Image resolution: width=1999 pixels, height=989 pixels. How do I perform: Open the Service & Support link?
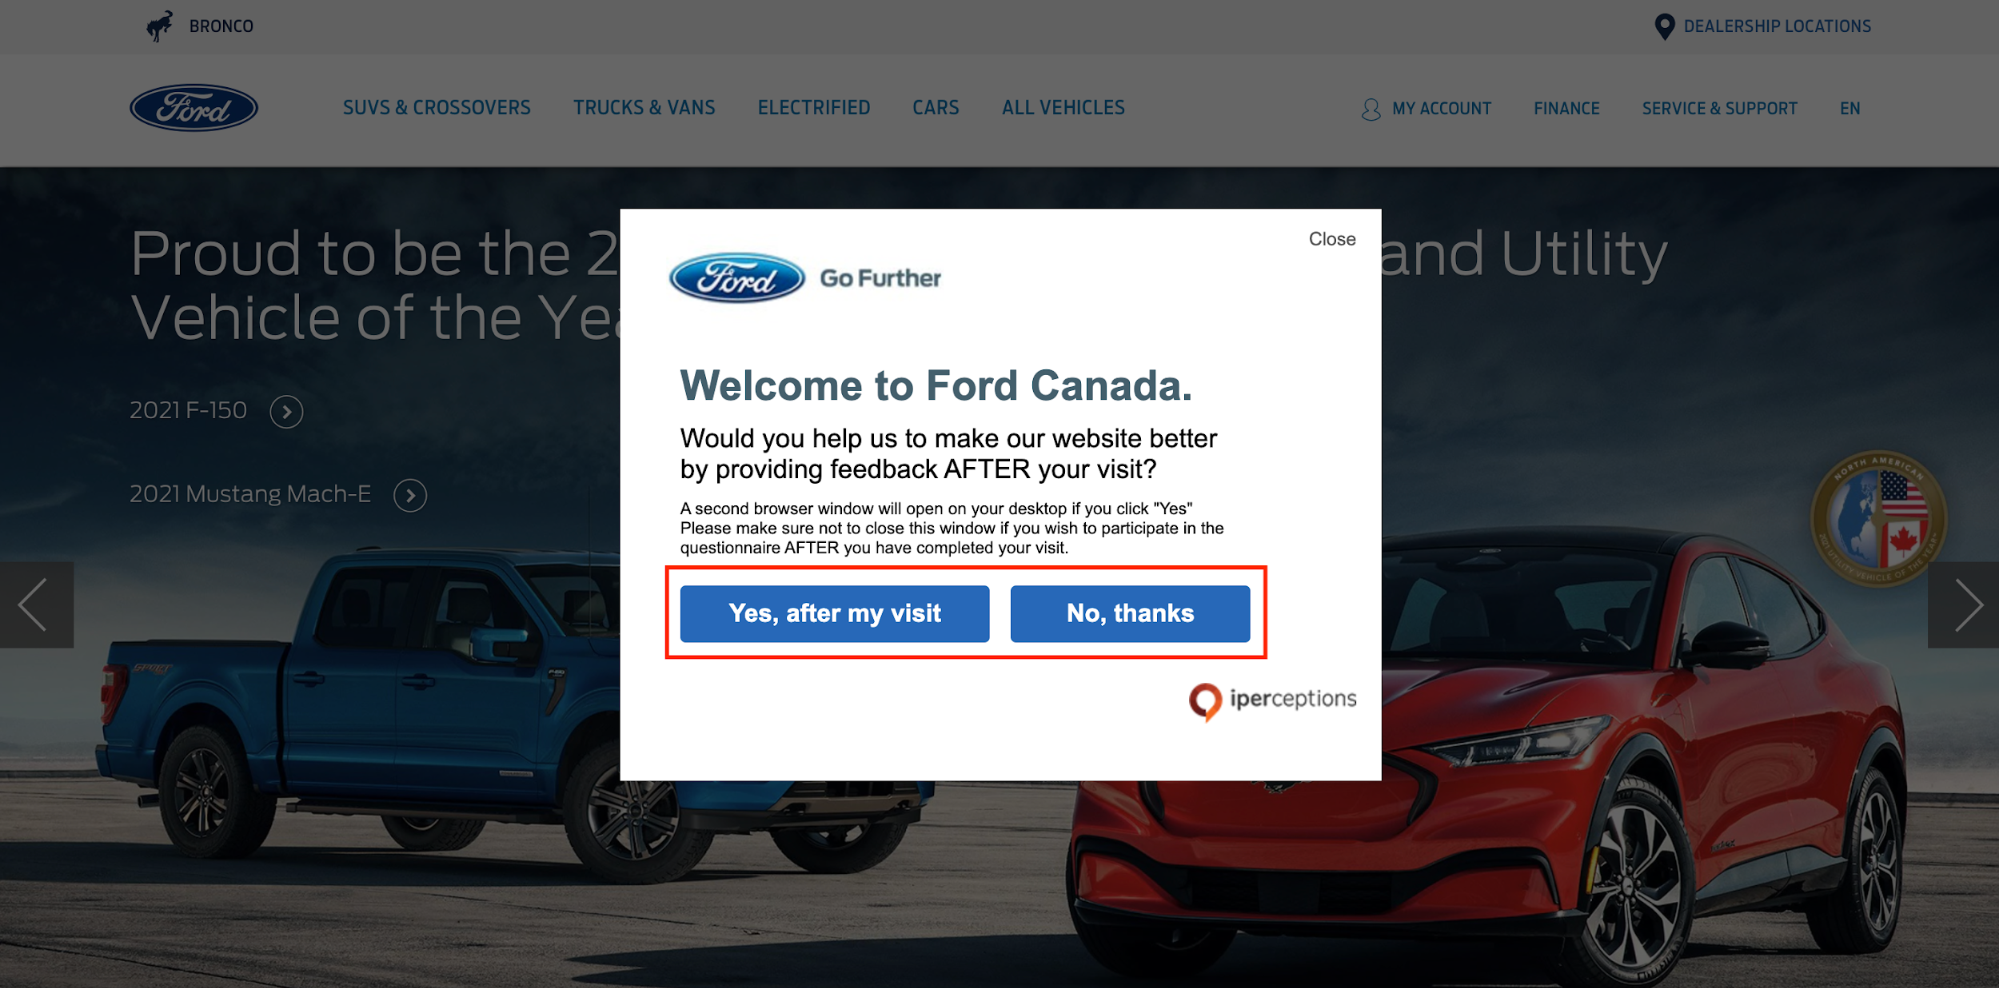pos(1719,109)
